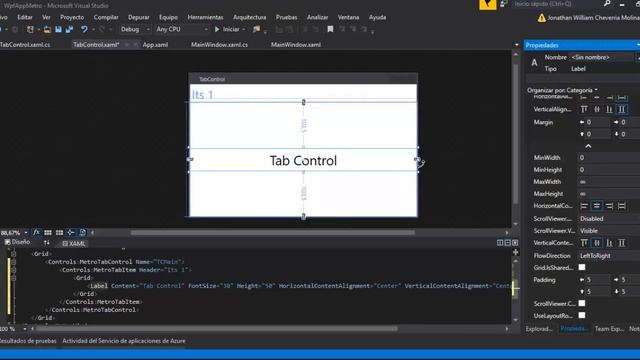The image size is (640, 360).
Task: Click the Undo arrow icon
Action: [84, 29]
